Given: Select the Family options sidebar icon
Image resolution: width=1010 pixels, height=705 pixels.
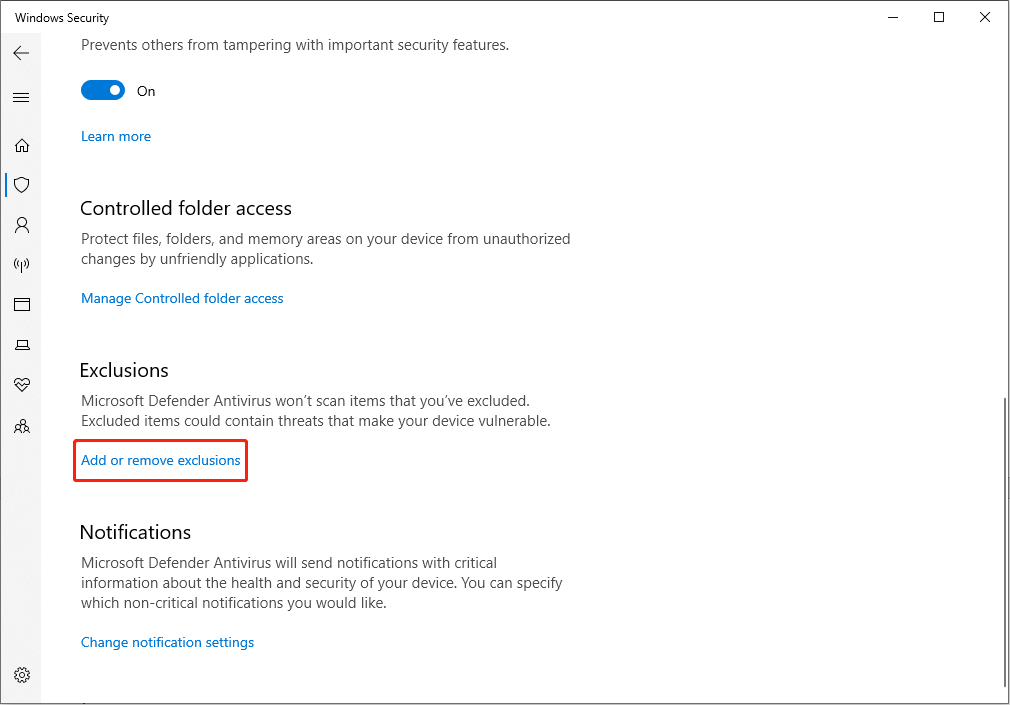Looking at the screenshot, I should click(22, 426).
